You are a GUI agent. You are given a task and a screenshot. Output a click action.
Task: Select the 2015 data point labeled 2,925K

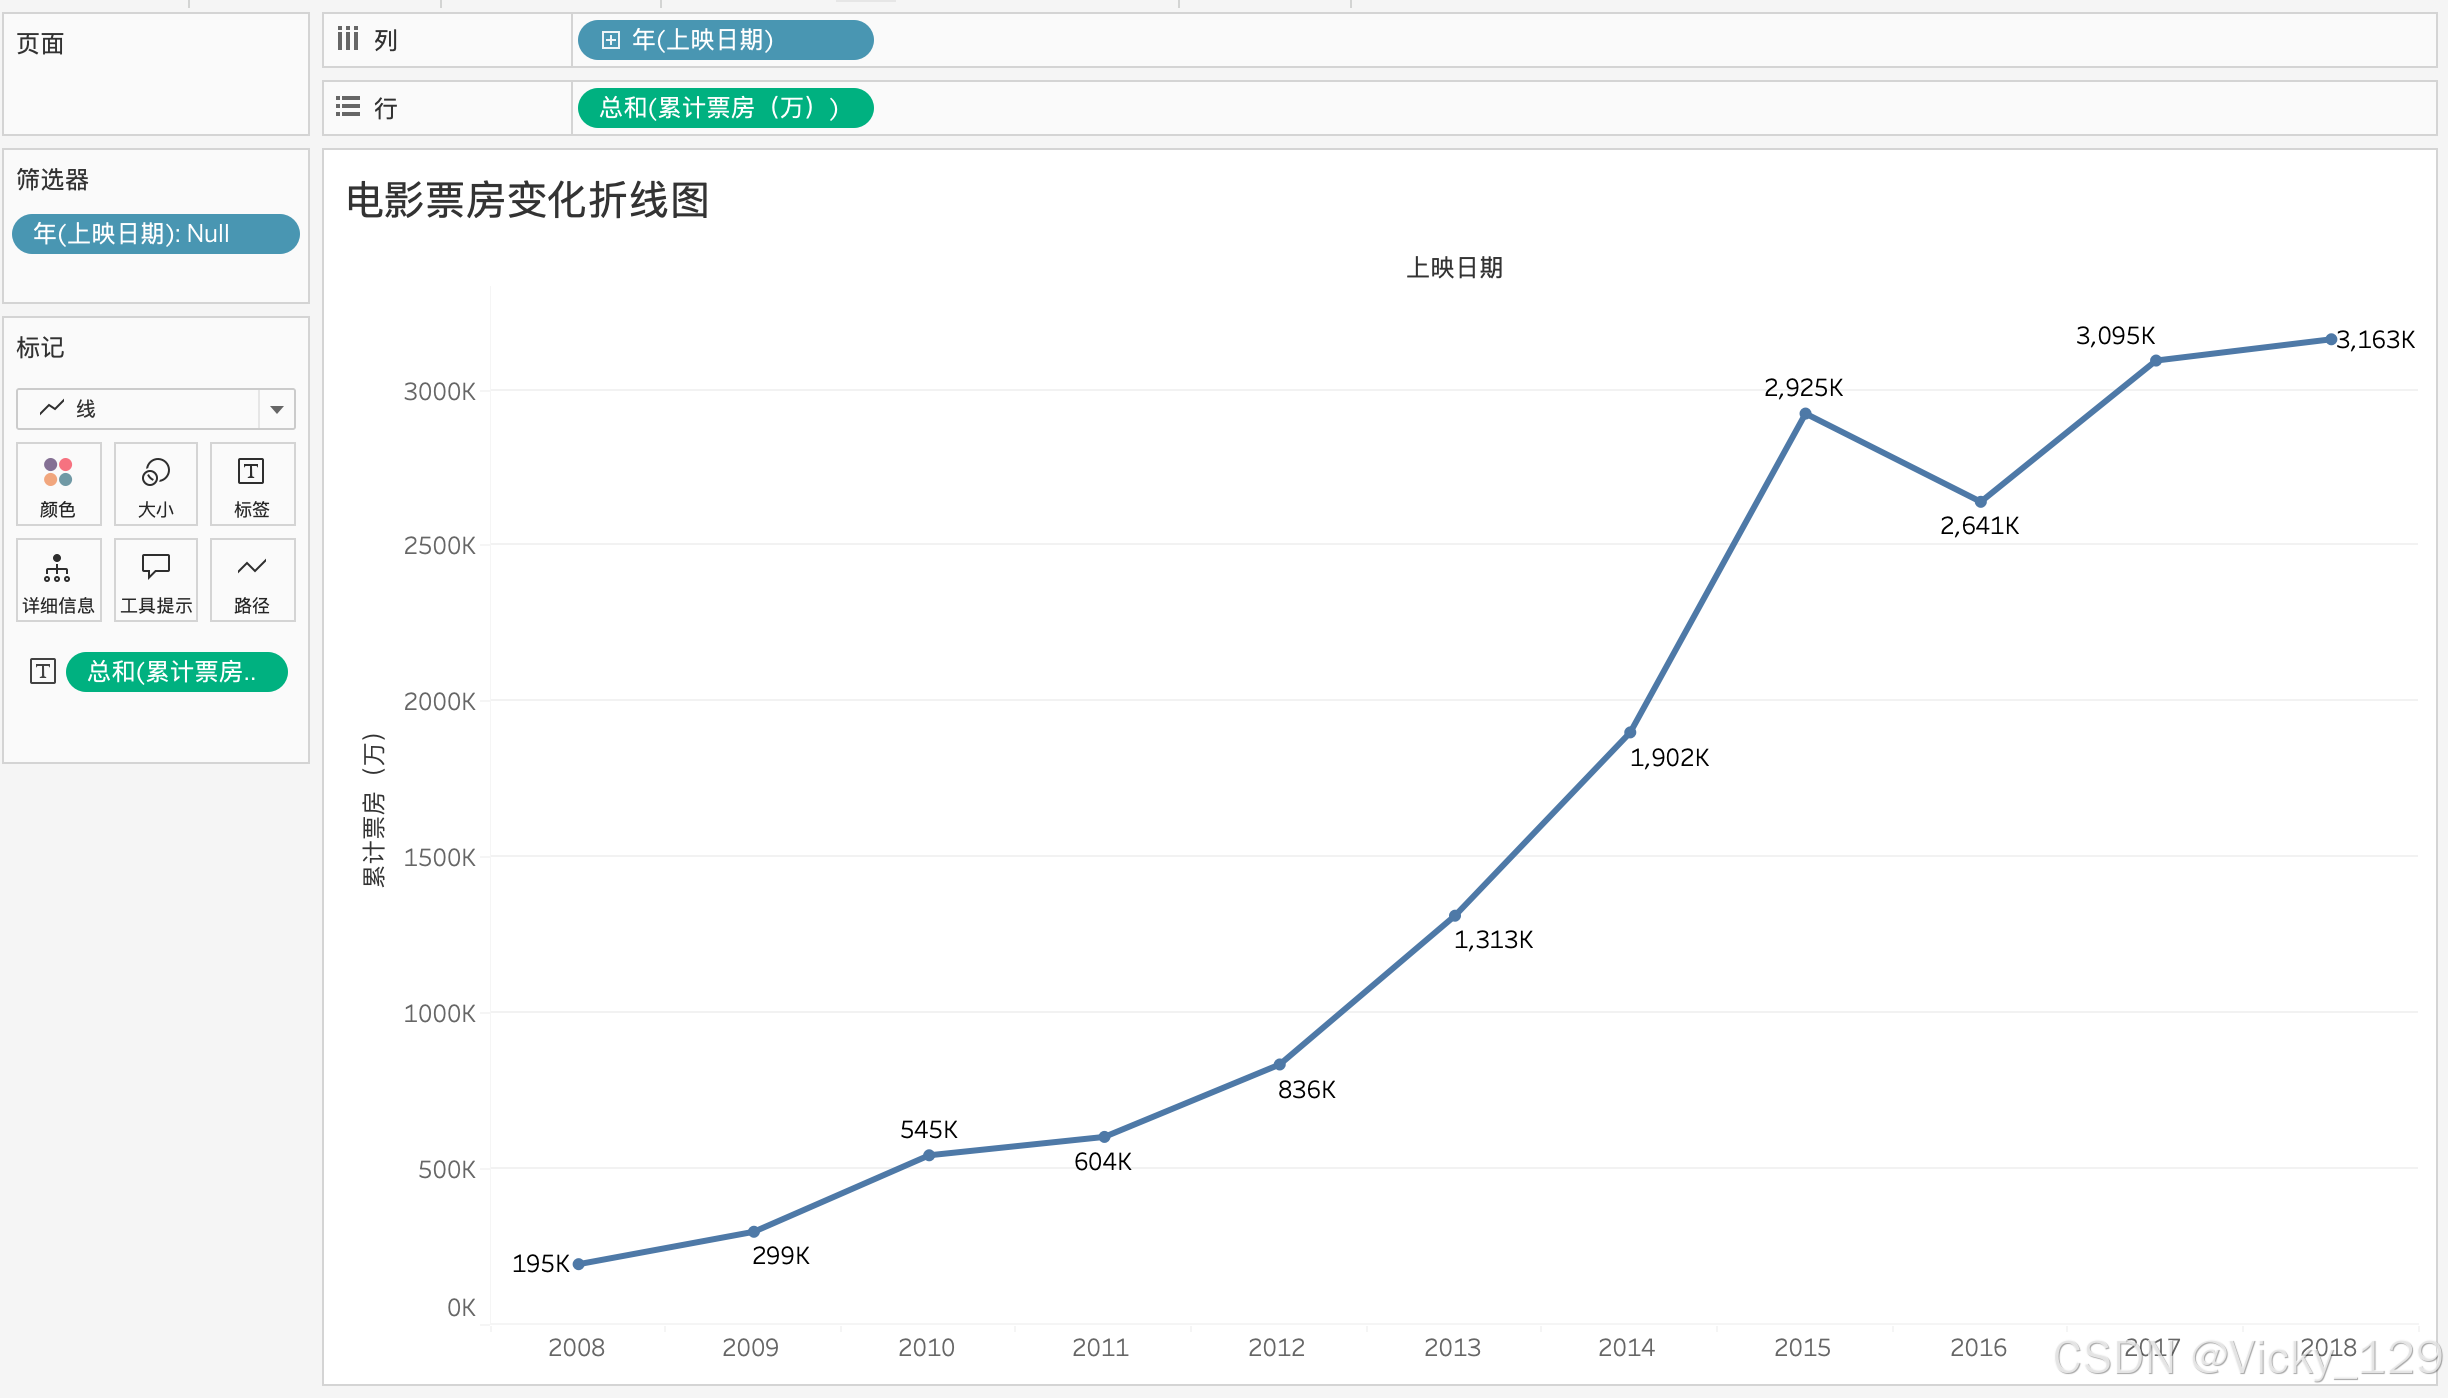(x=1805, y=413)
